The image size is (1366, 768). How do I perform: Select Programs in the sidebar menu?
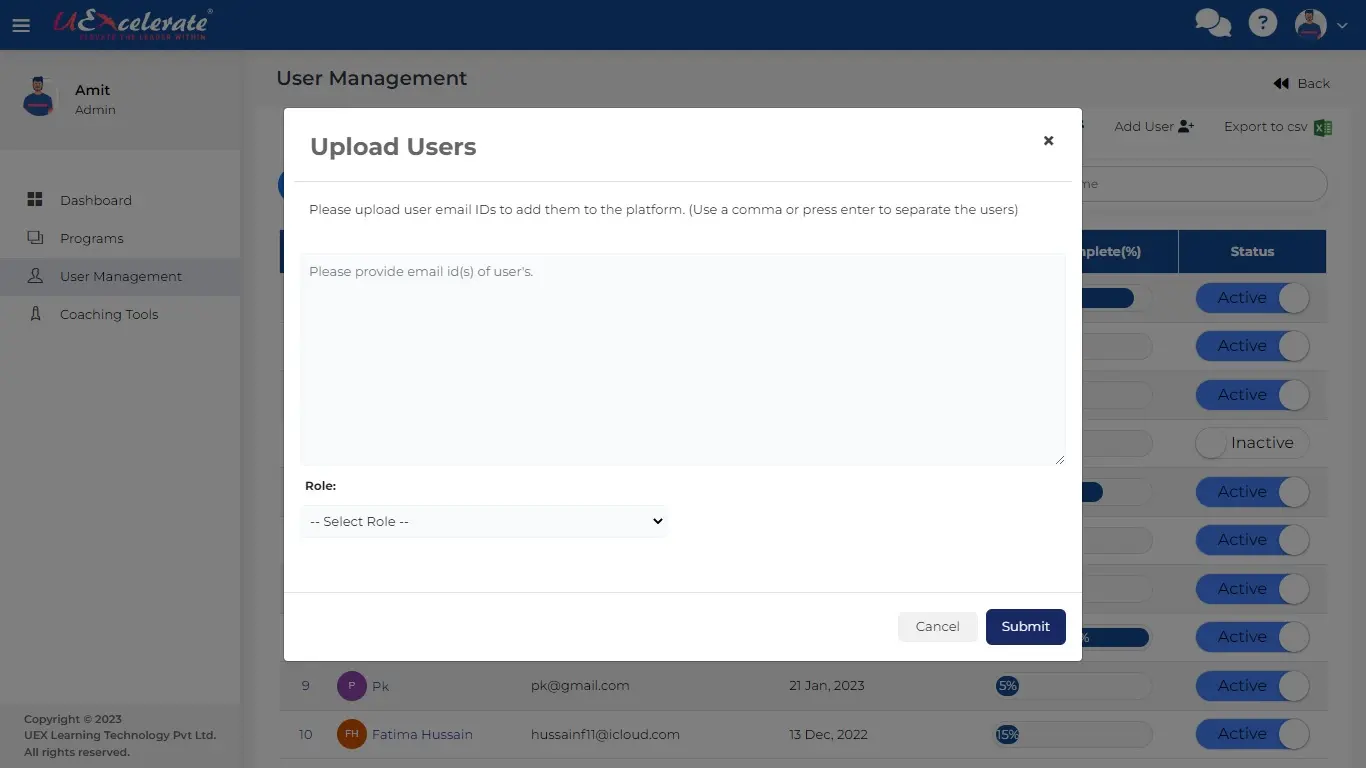[93, 238]
